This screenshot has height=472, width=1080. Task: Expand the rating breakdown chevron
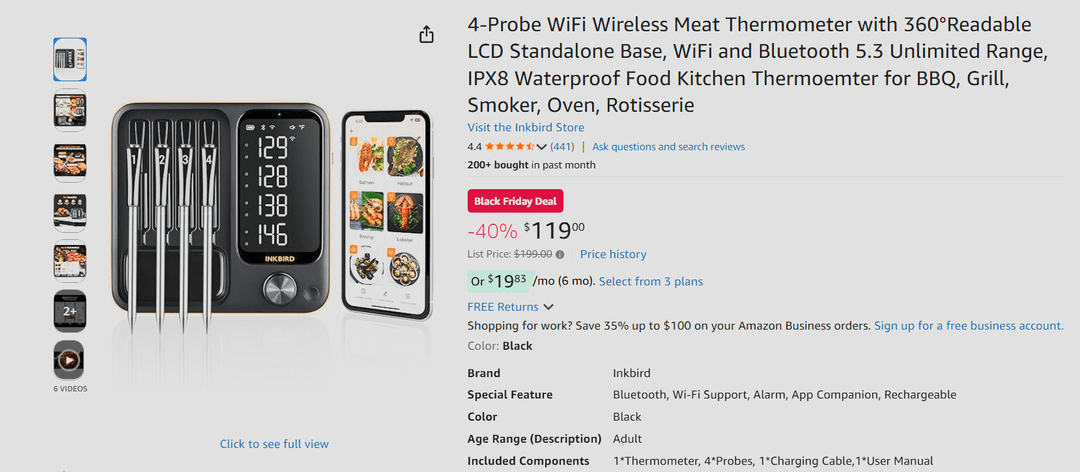(x=542, y=147)
